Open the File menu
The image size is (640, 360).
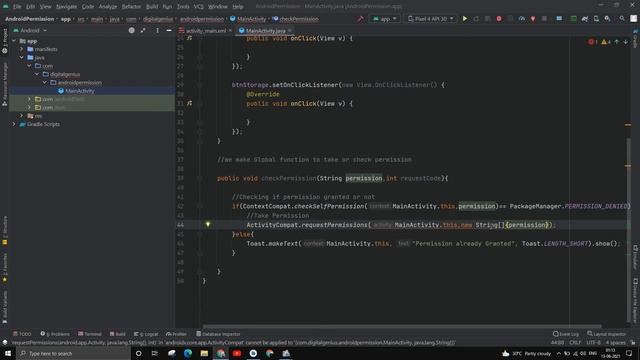tap(17, 7)
